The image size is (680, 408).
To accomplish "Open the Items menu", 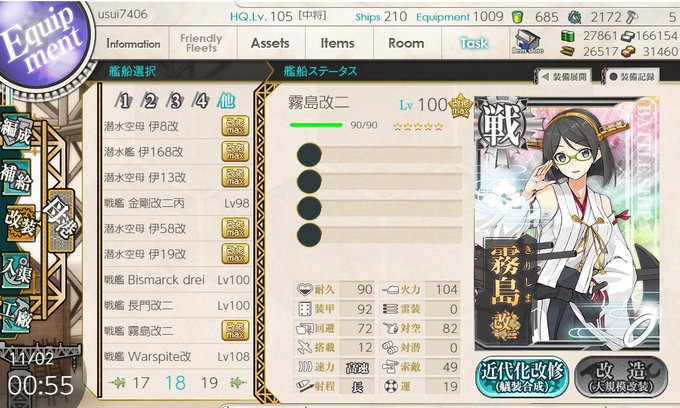I will coord(337,43).
